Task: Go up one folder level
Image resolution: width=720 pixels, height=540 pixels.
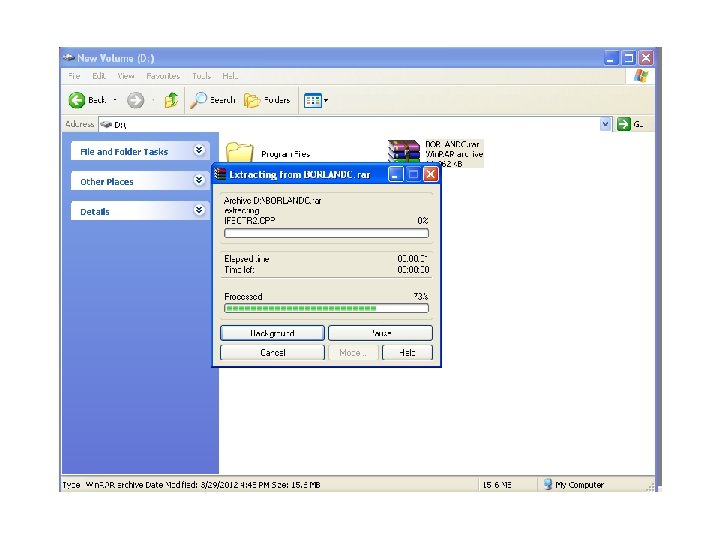Action: [x=171, y=100]
